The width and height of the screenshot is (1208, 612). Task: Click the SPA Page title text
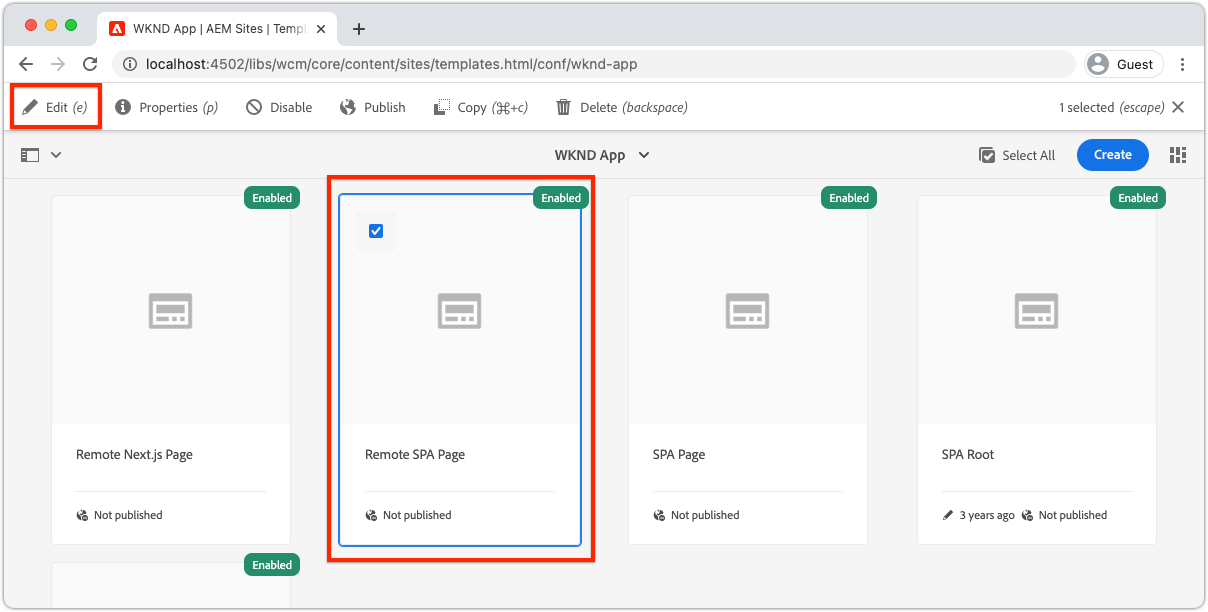pyautogui.click(x=679, y=454)
